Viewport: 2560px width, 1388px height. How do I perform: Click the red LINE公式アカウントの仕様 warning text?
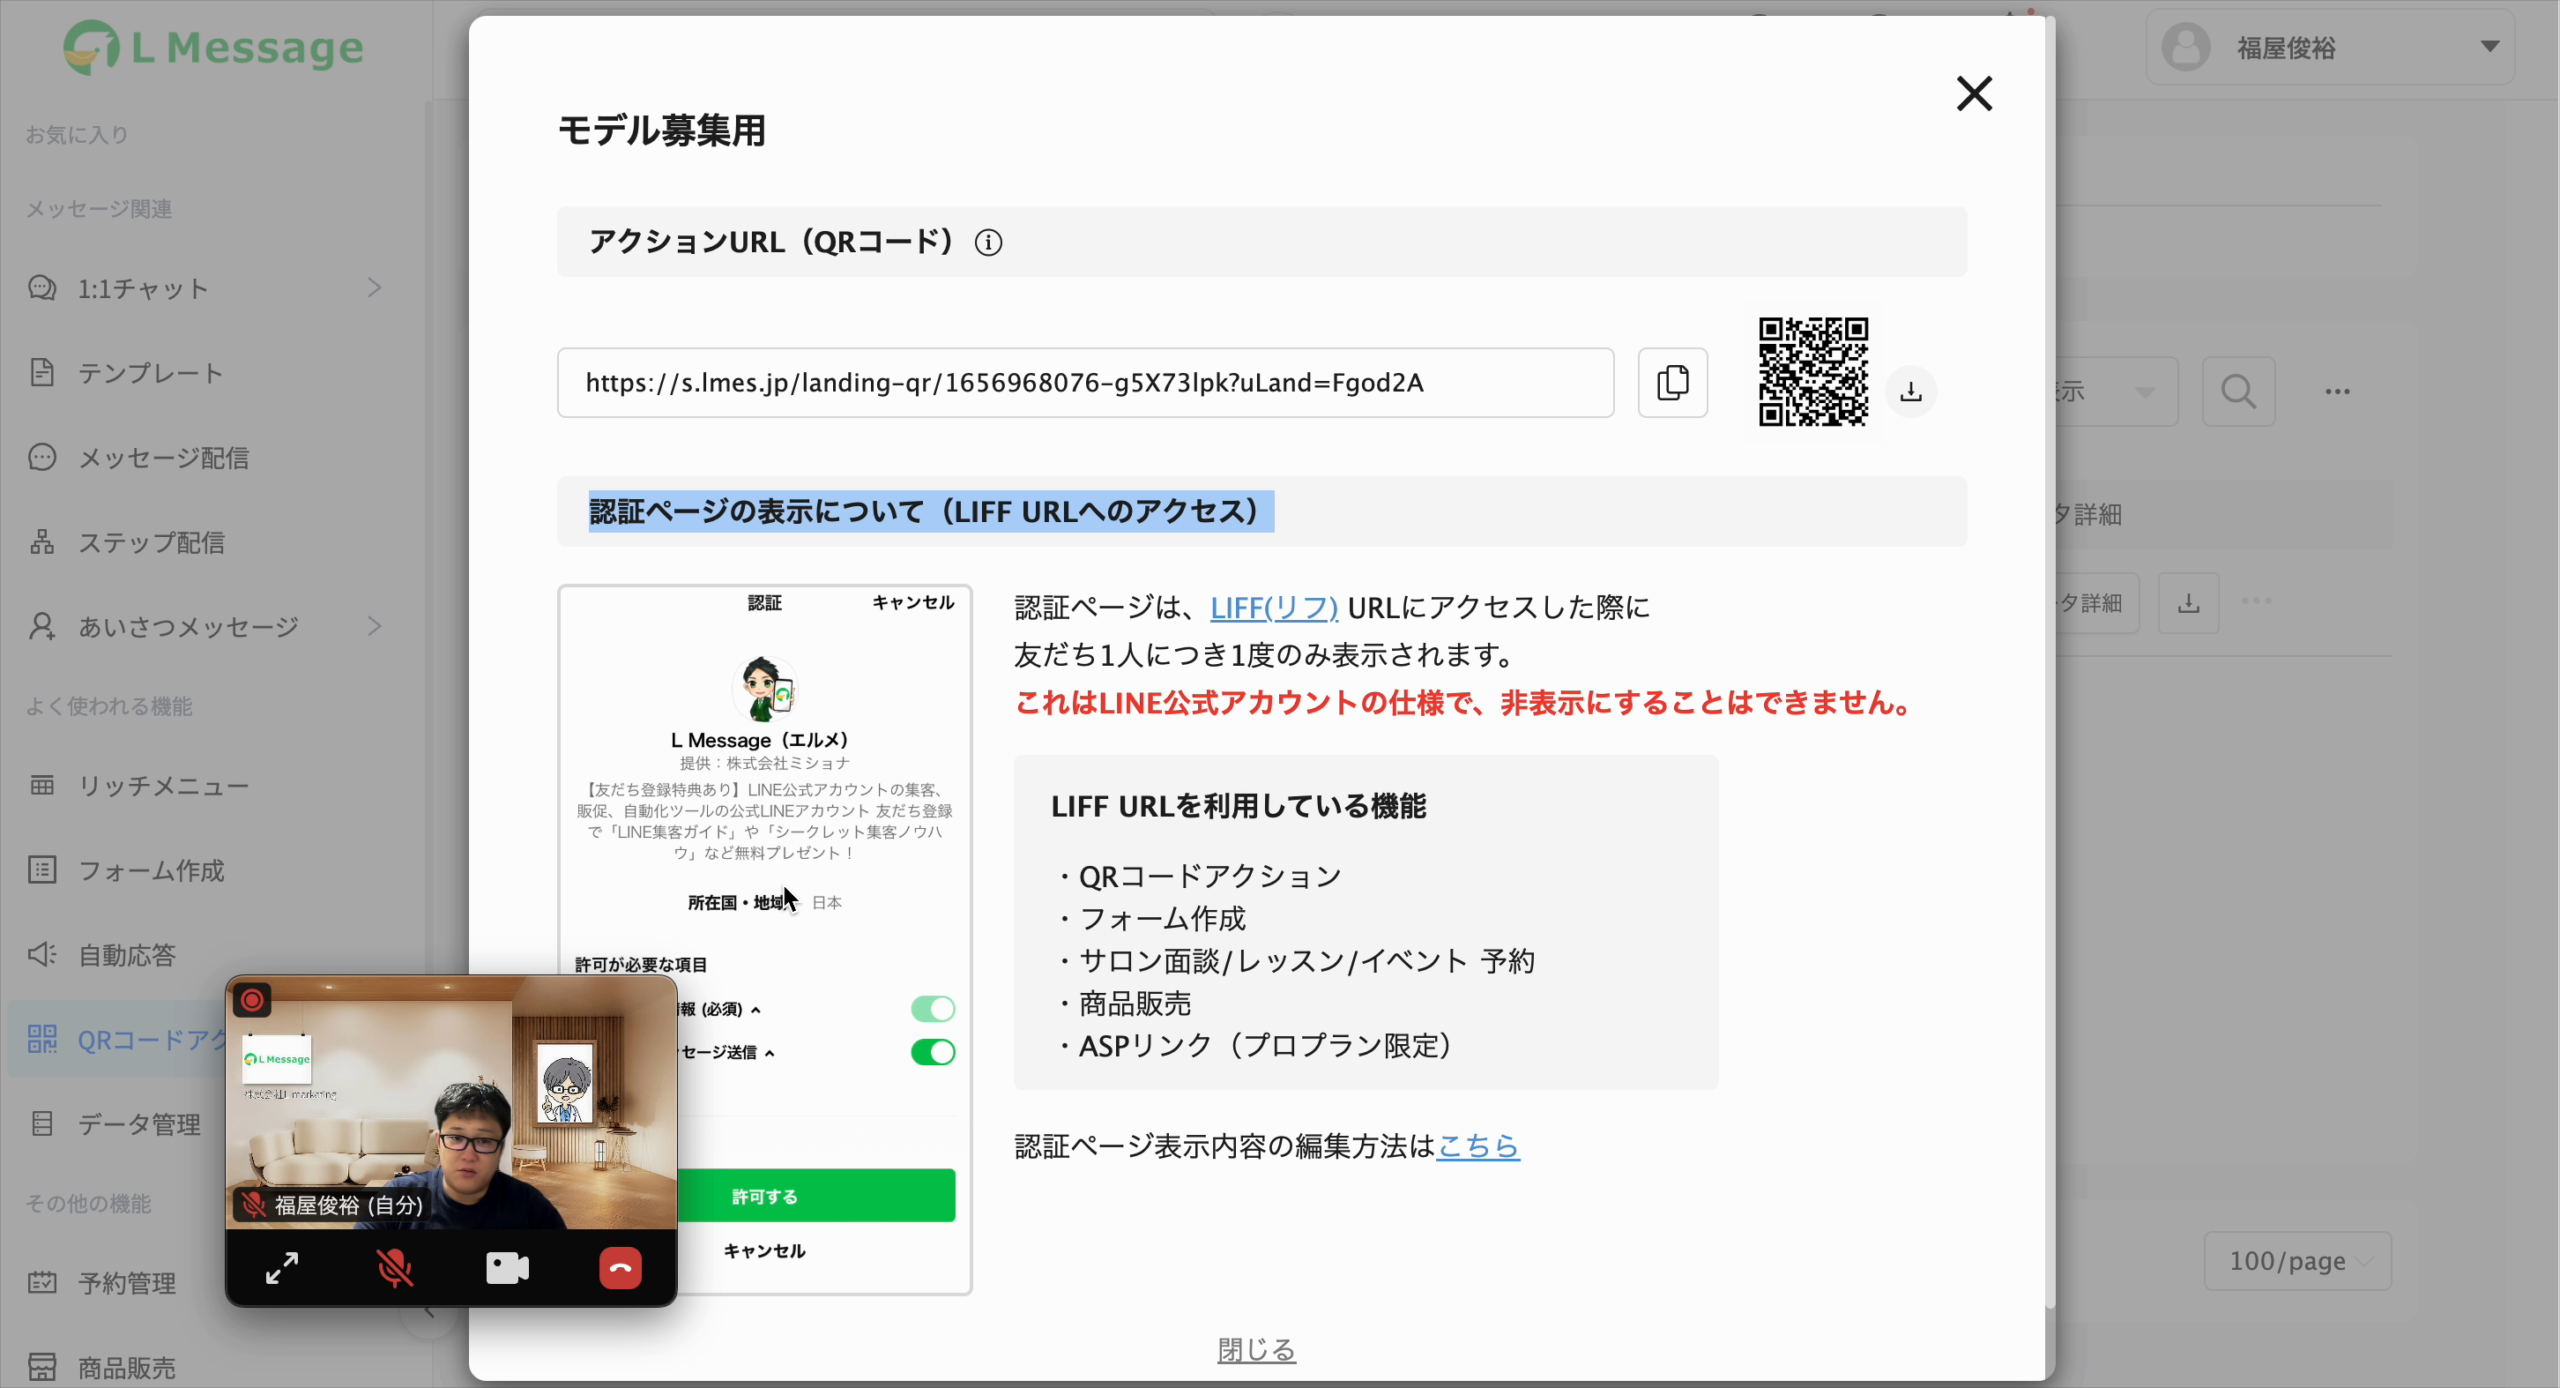[1464, 703]
